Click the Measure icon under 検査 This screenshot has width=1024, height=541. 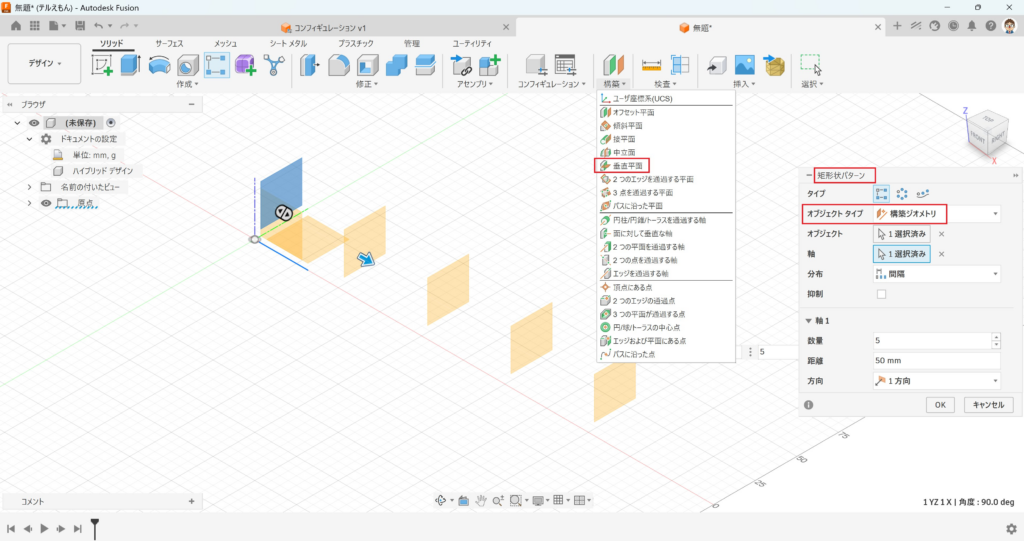[x=652, y=65]
